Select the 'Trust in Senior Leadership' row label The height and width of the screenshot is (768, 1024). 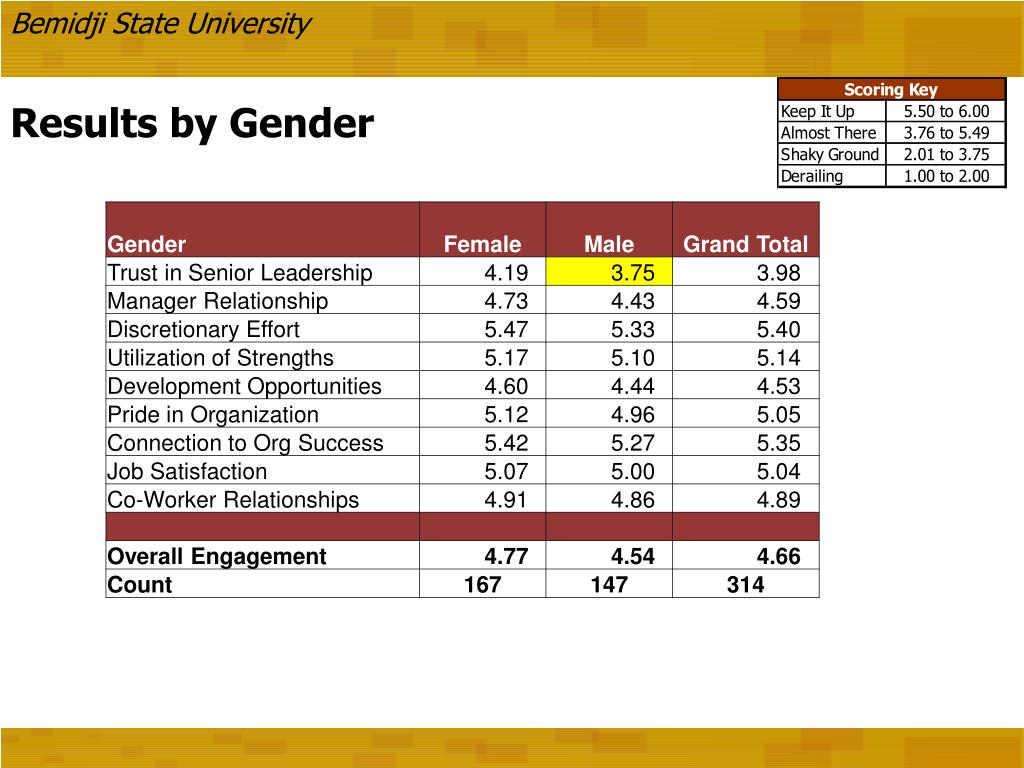click(240, 272)
